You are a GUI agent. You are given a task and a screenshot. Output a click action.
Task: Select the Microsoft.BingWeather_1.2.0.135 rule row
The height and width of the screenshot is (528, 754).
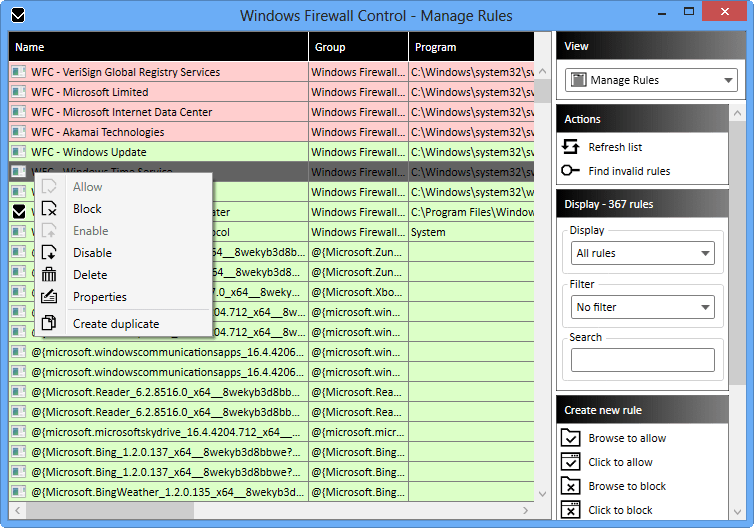pyautogui.click(x=271, y=492)
